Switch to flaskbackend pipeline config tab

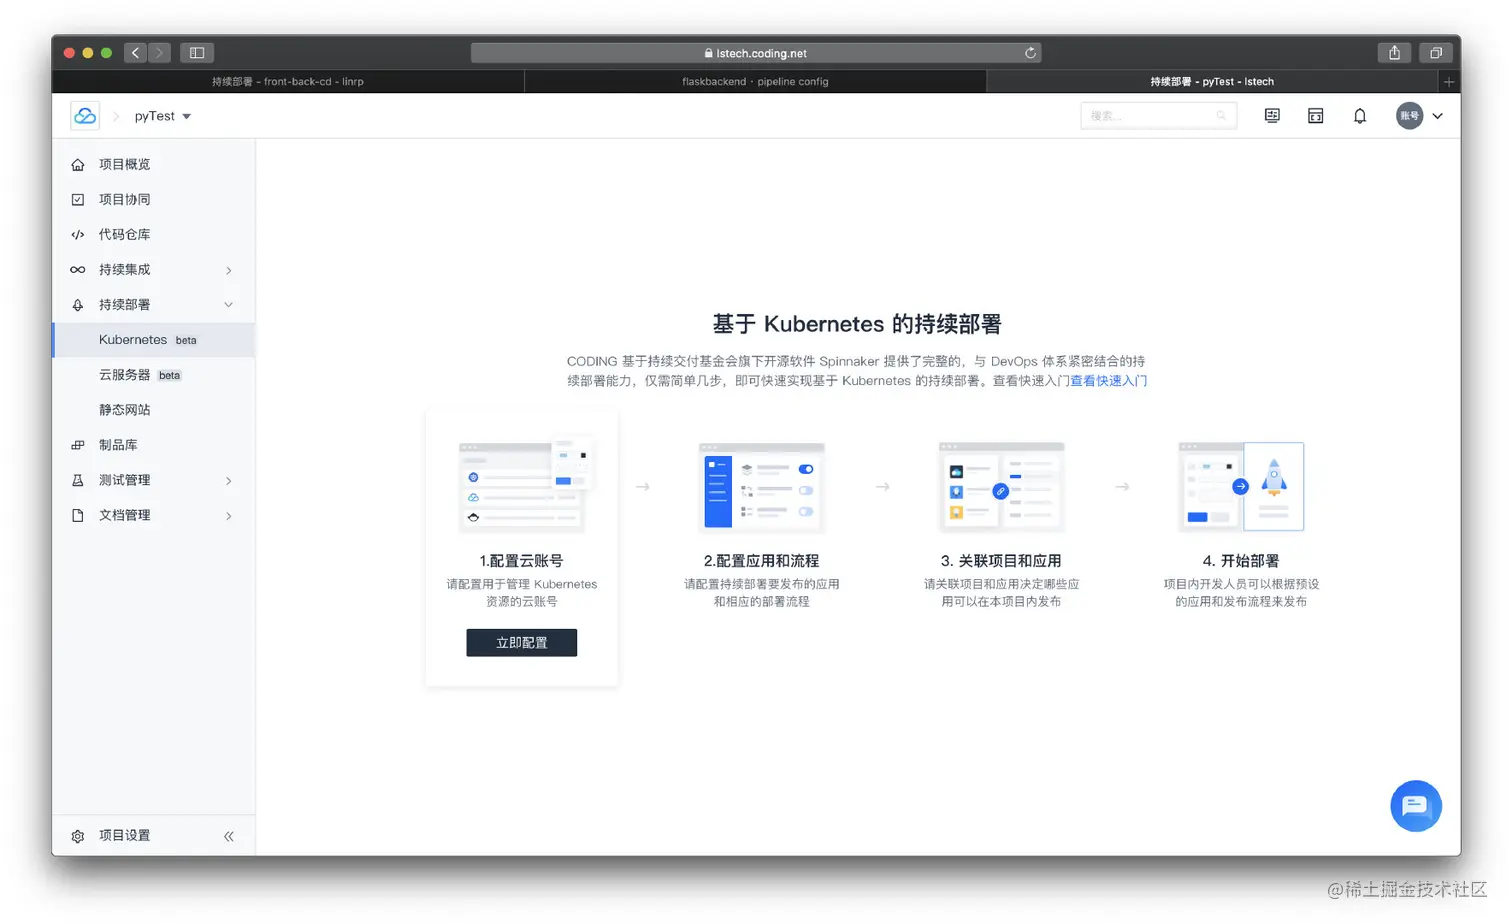coord(755,82)
